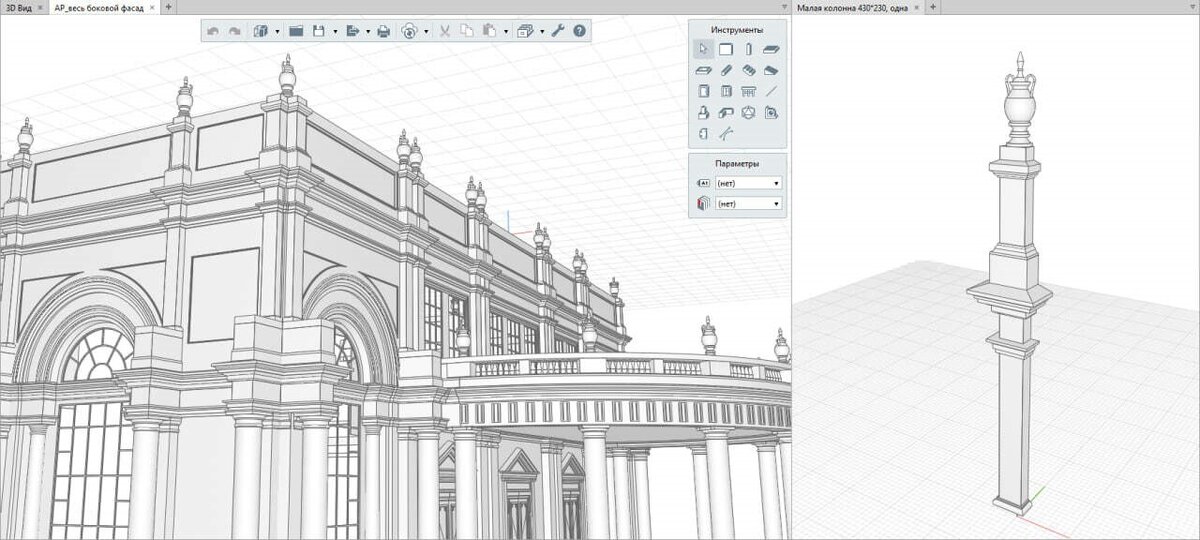
Task: Select the Малая колонна 430*230 tab
Action: click(852, 7)
